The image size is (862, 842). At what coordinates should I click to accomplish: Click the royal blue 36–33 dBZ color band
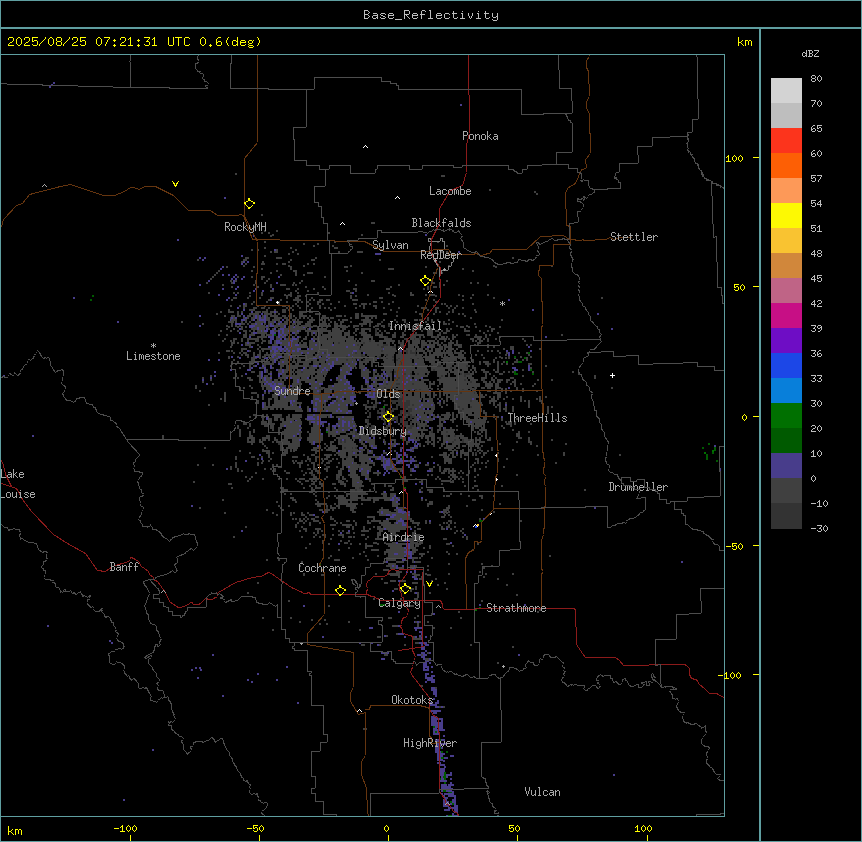click(x=786, y=365)
